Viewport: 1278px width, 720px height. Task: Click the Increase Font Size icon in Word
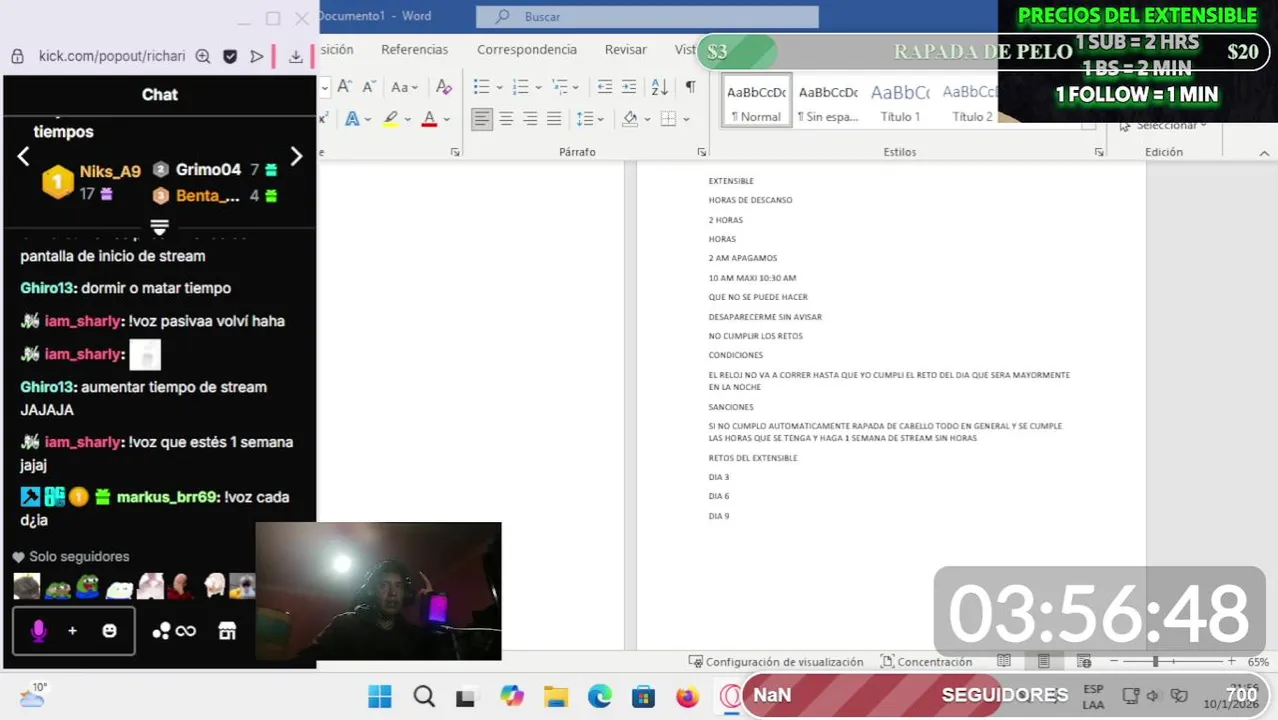pos(343,87)
